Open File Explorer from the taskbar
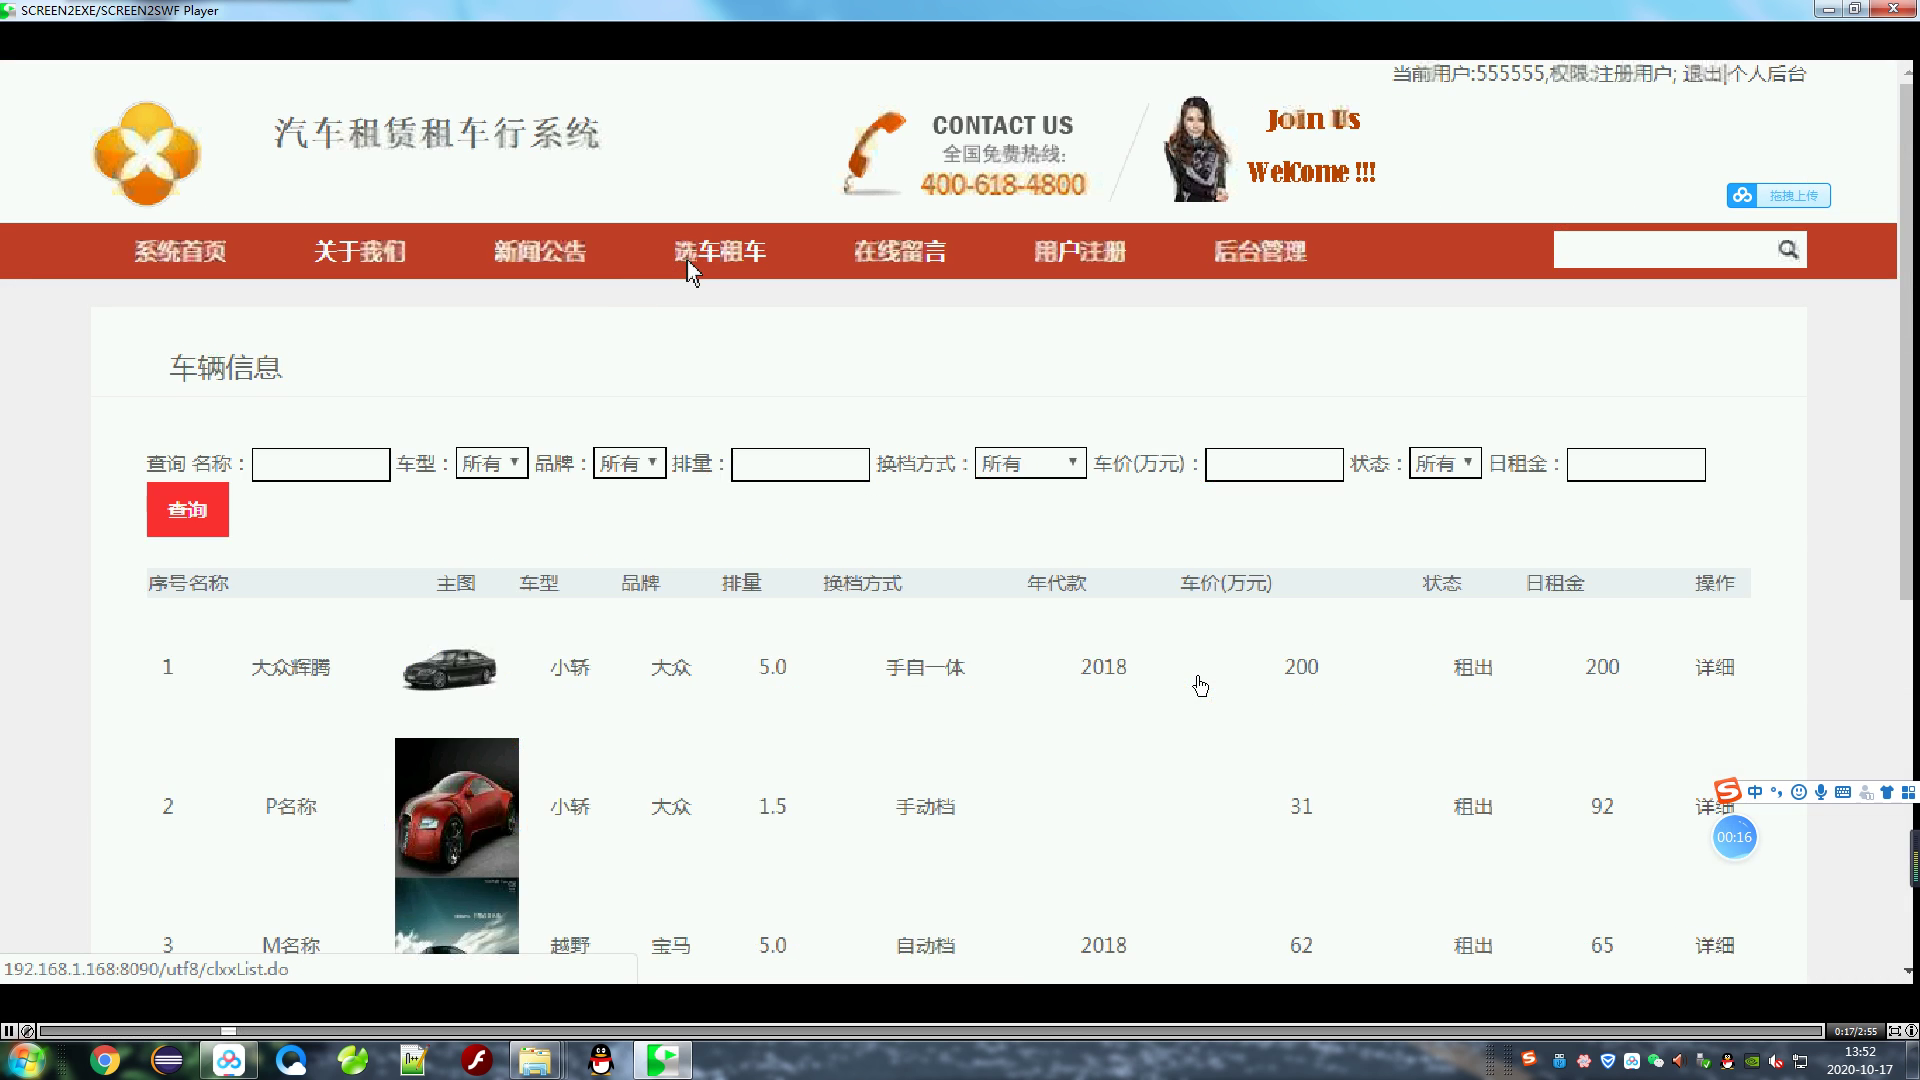The width and height of the screenshot is (1920, 1080). 535,1060
